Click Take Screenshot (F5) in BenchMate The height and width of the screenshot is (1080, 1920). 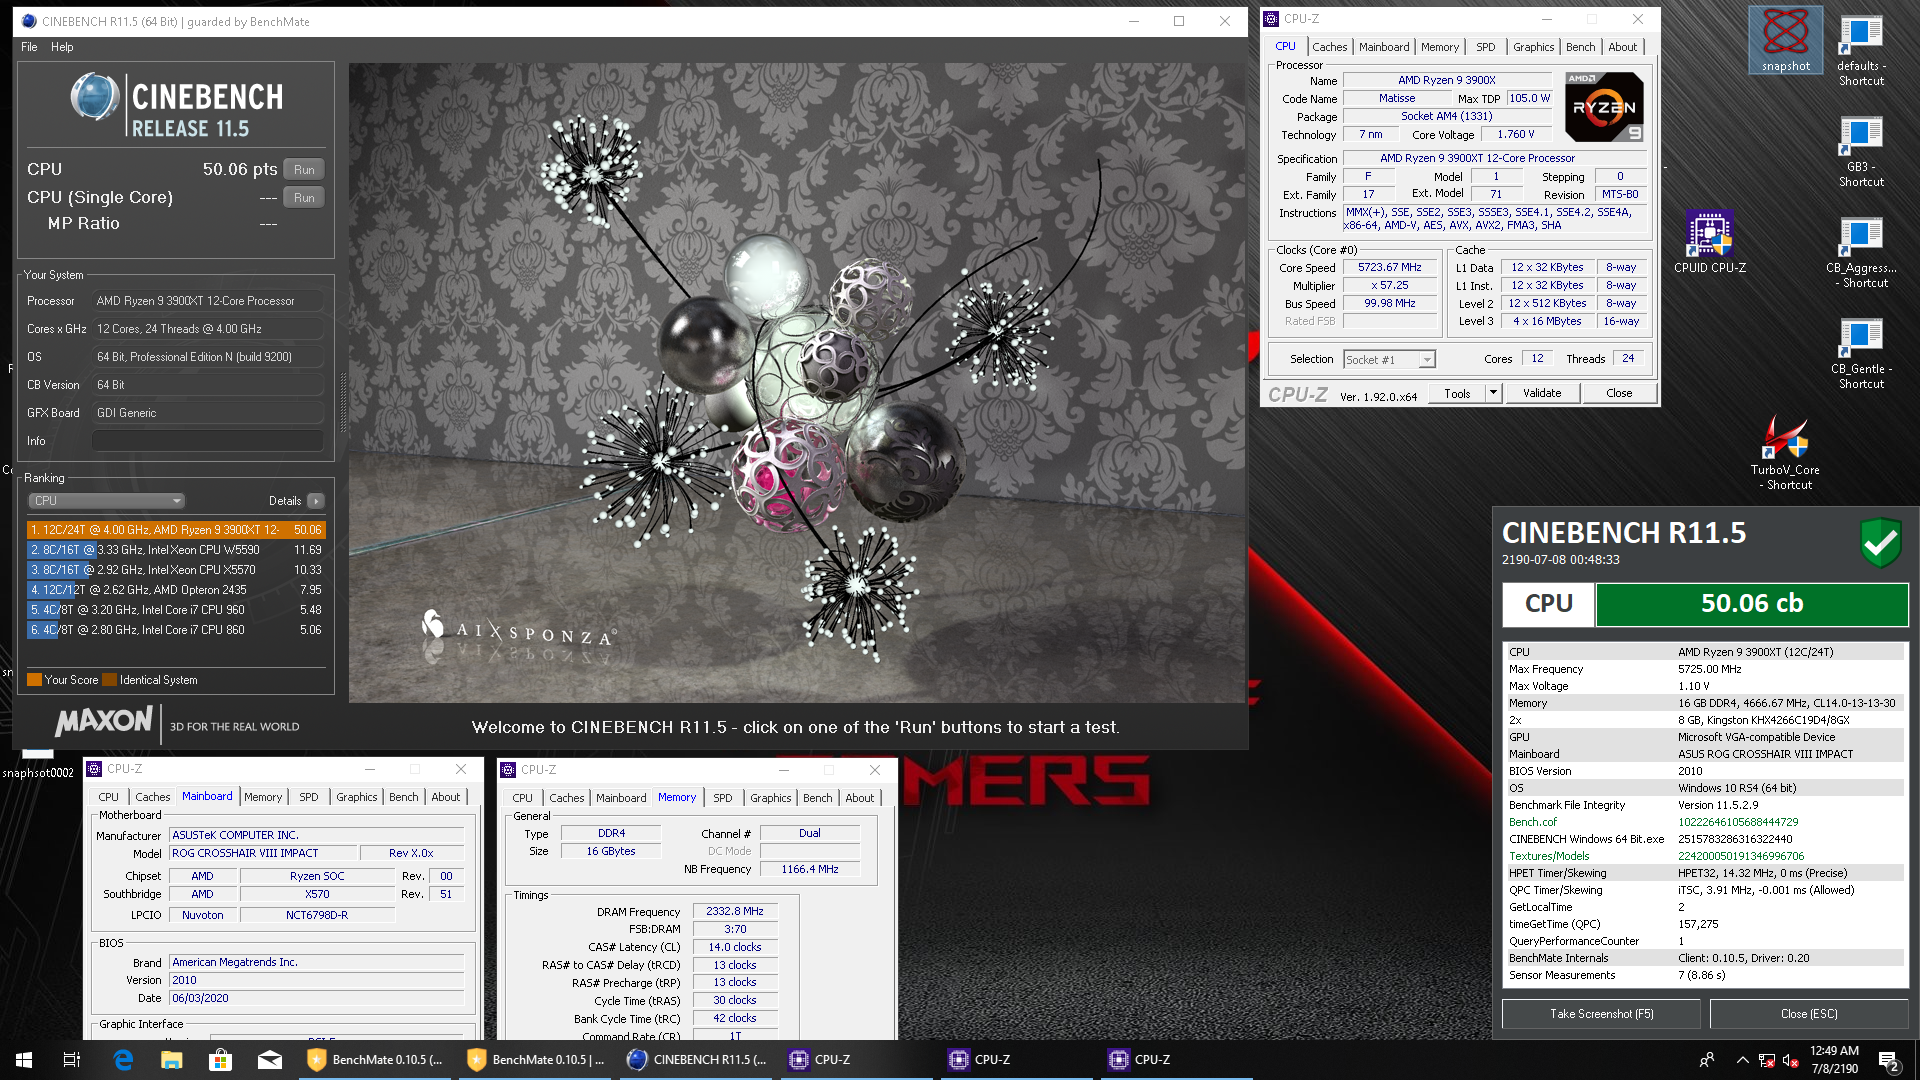click(x=1602, y=1014)
